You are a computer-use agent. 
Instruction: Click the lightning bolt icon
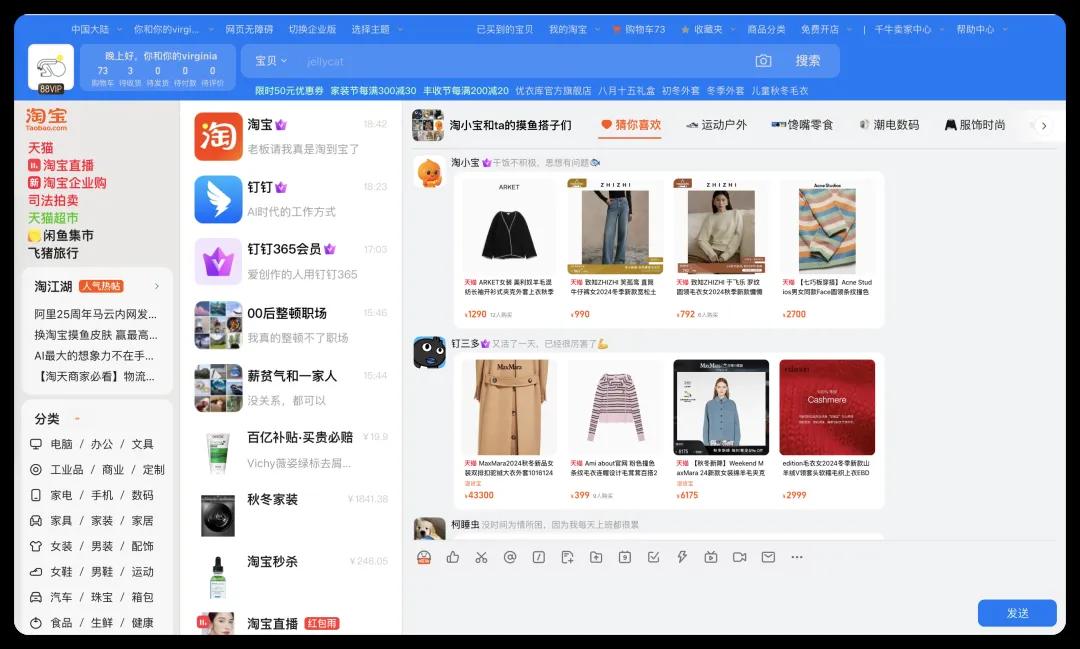click(x=682, y=557)
